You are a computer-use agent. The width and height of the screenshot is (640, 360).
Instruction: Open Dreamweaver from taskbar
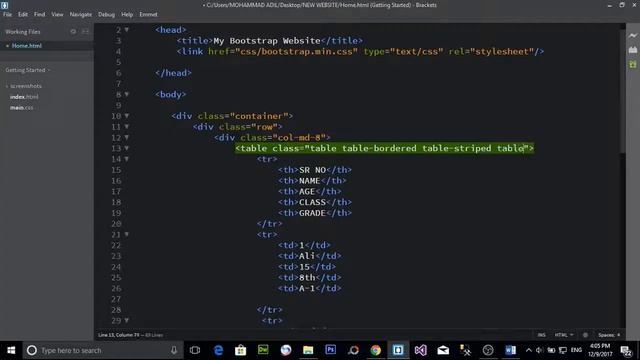(263, 350)
